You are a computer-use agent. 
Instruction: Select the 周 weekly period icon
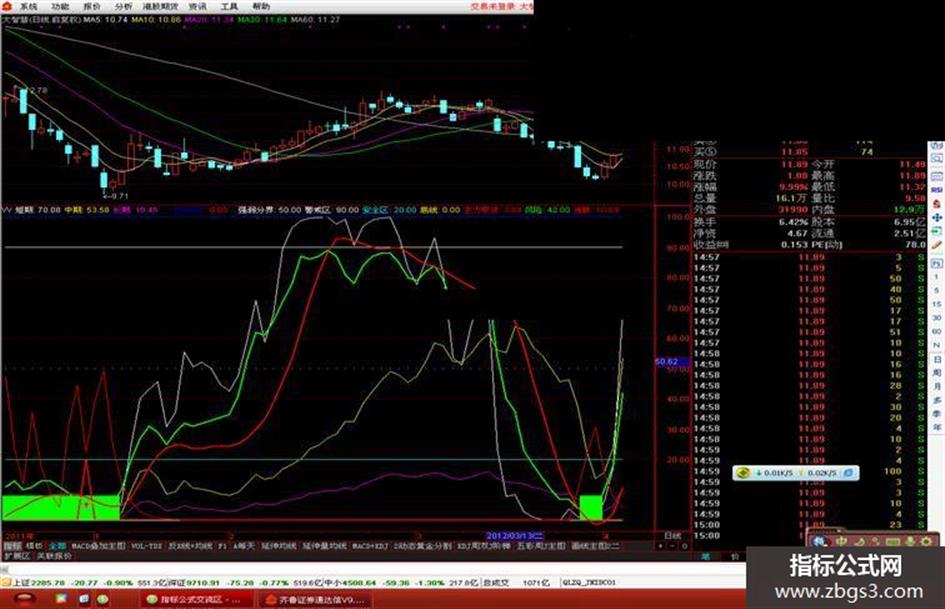click(x=937, y=373)
